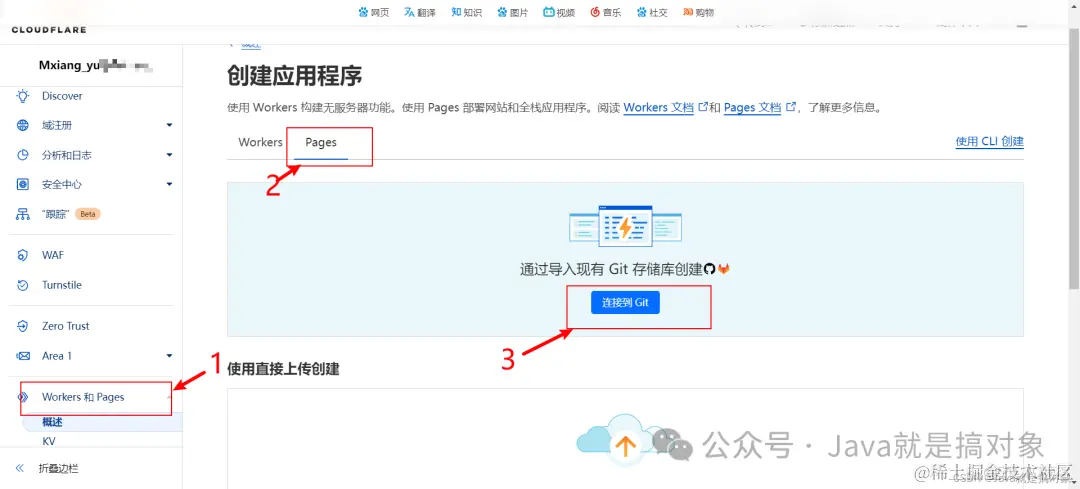The image size is (1080, 489).
Task: Click the WAF shield icon
Action: click(23, 255)
